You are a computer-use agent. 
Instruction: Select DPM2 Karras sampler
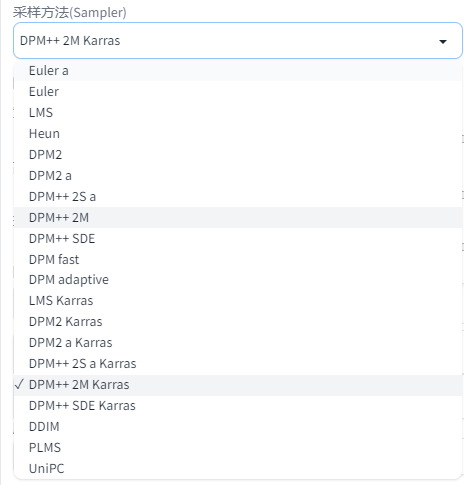(x=238, y=322)
